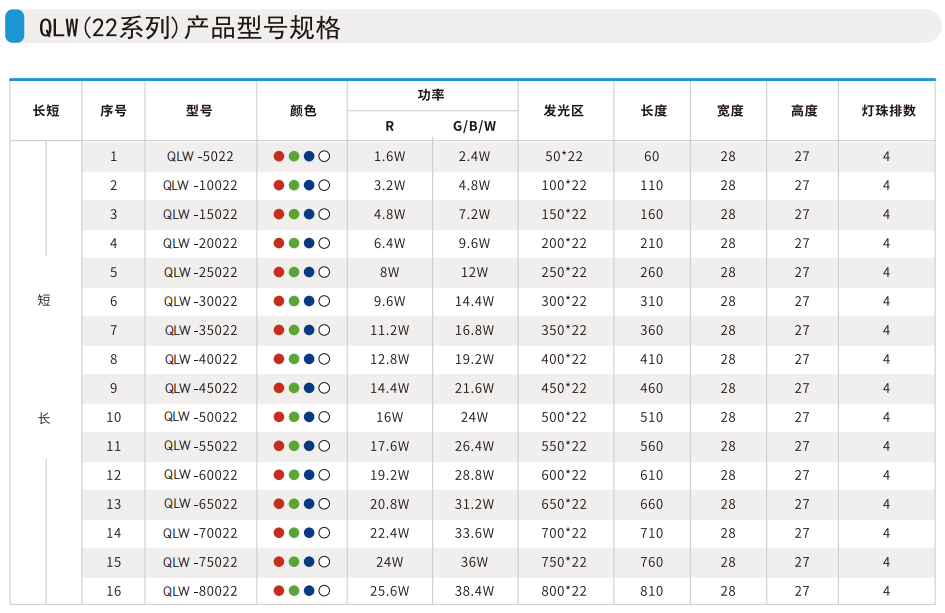The height and width of the screenshot is (613, 945).
Task: Click the white circle in the QLW-75022 row
Action: (325, 563)
